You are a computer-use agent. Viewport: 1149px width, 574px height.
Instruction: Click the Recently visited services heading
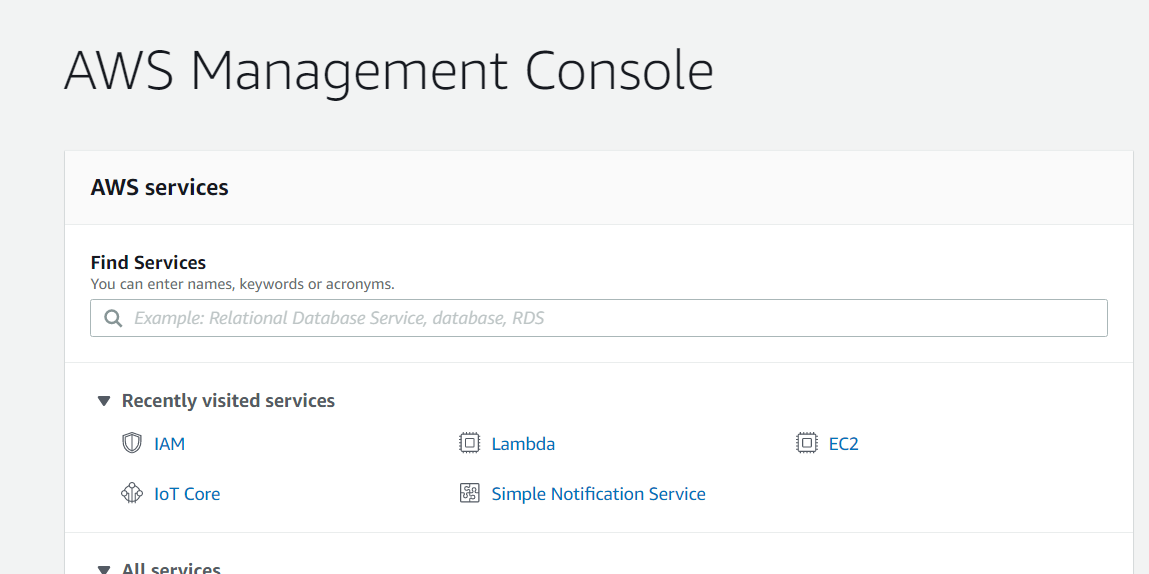point(228,401)
